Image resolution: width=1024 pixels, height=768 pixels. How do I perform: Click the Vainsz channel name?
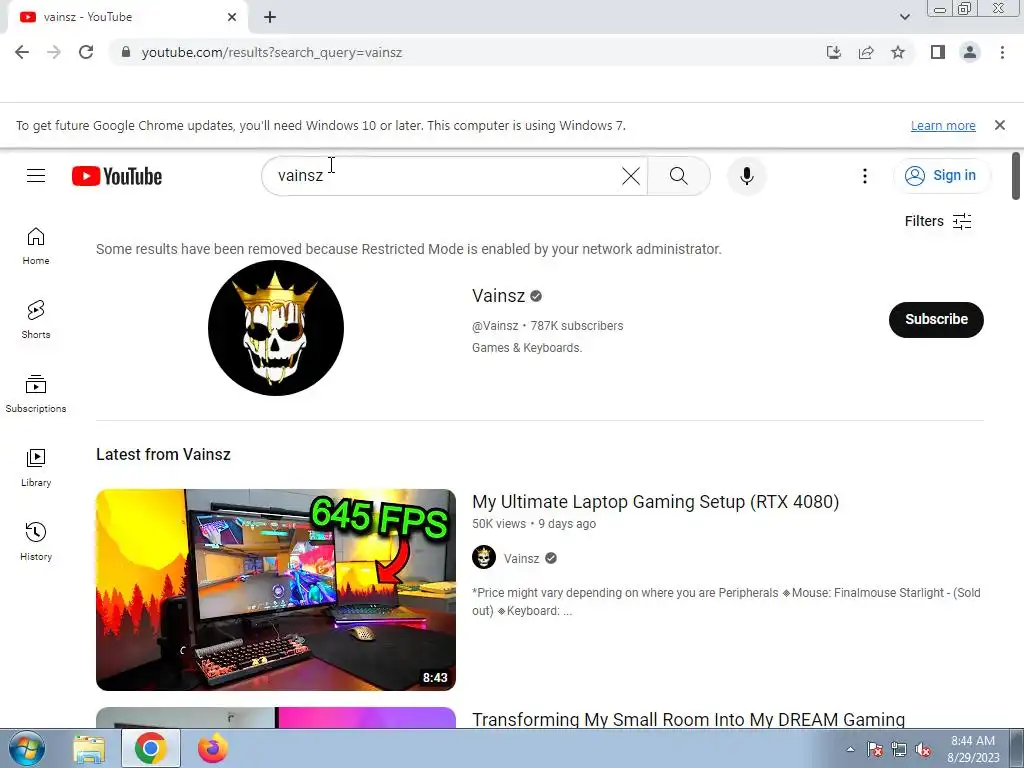point(498,296)
